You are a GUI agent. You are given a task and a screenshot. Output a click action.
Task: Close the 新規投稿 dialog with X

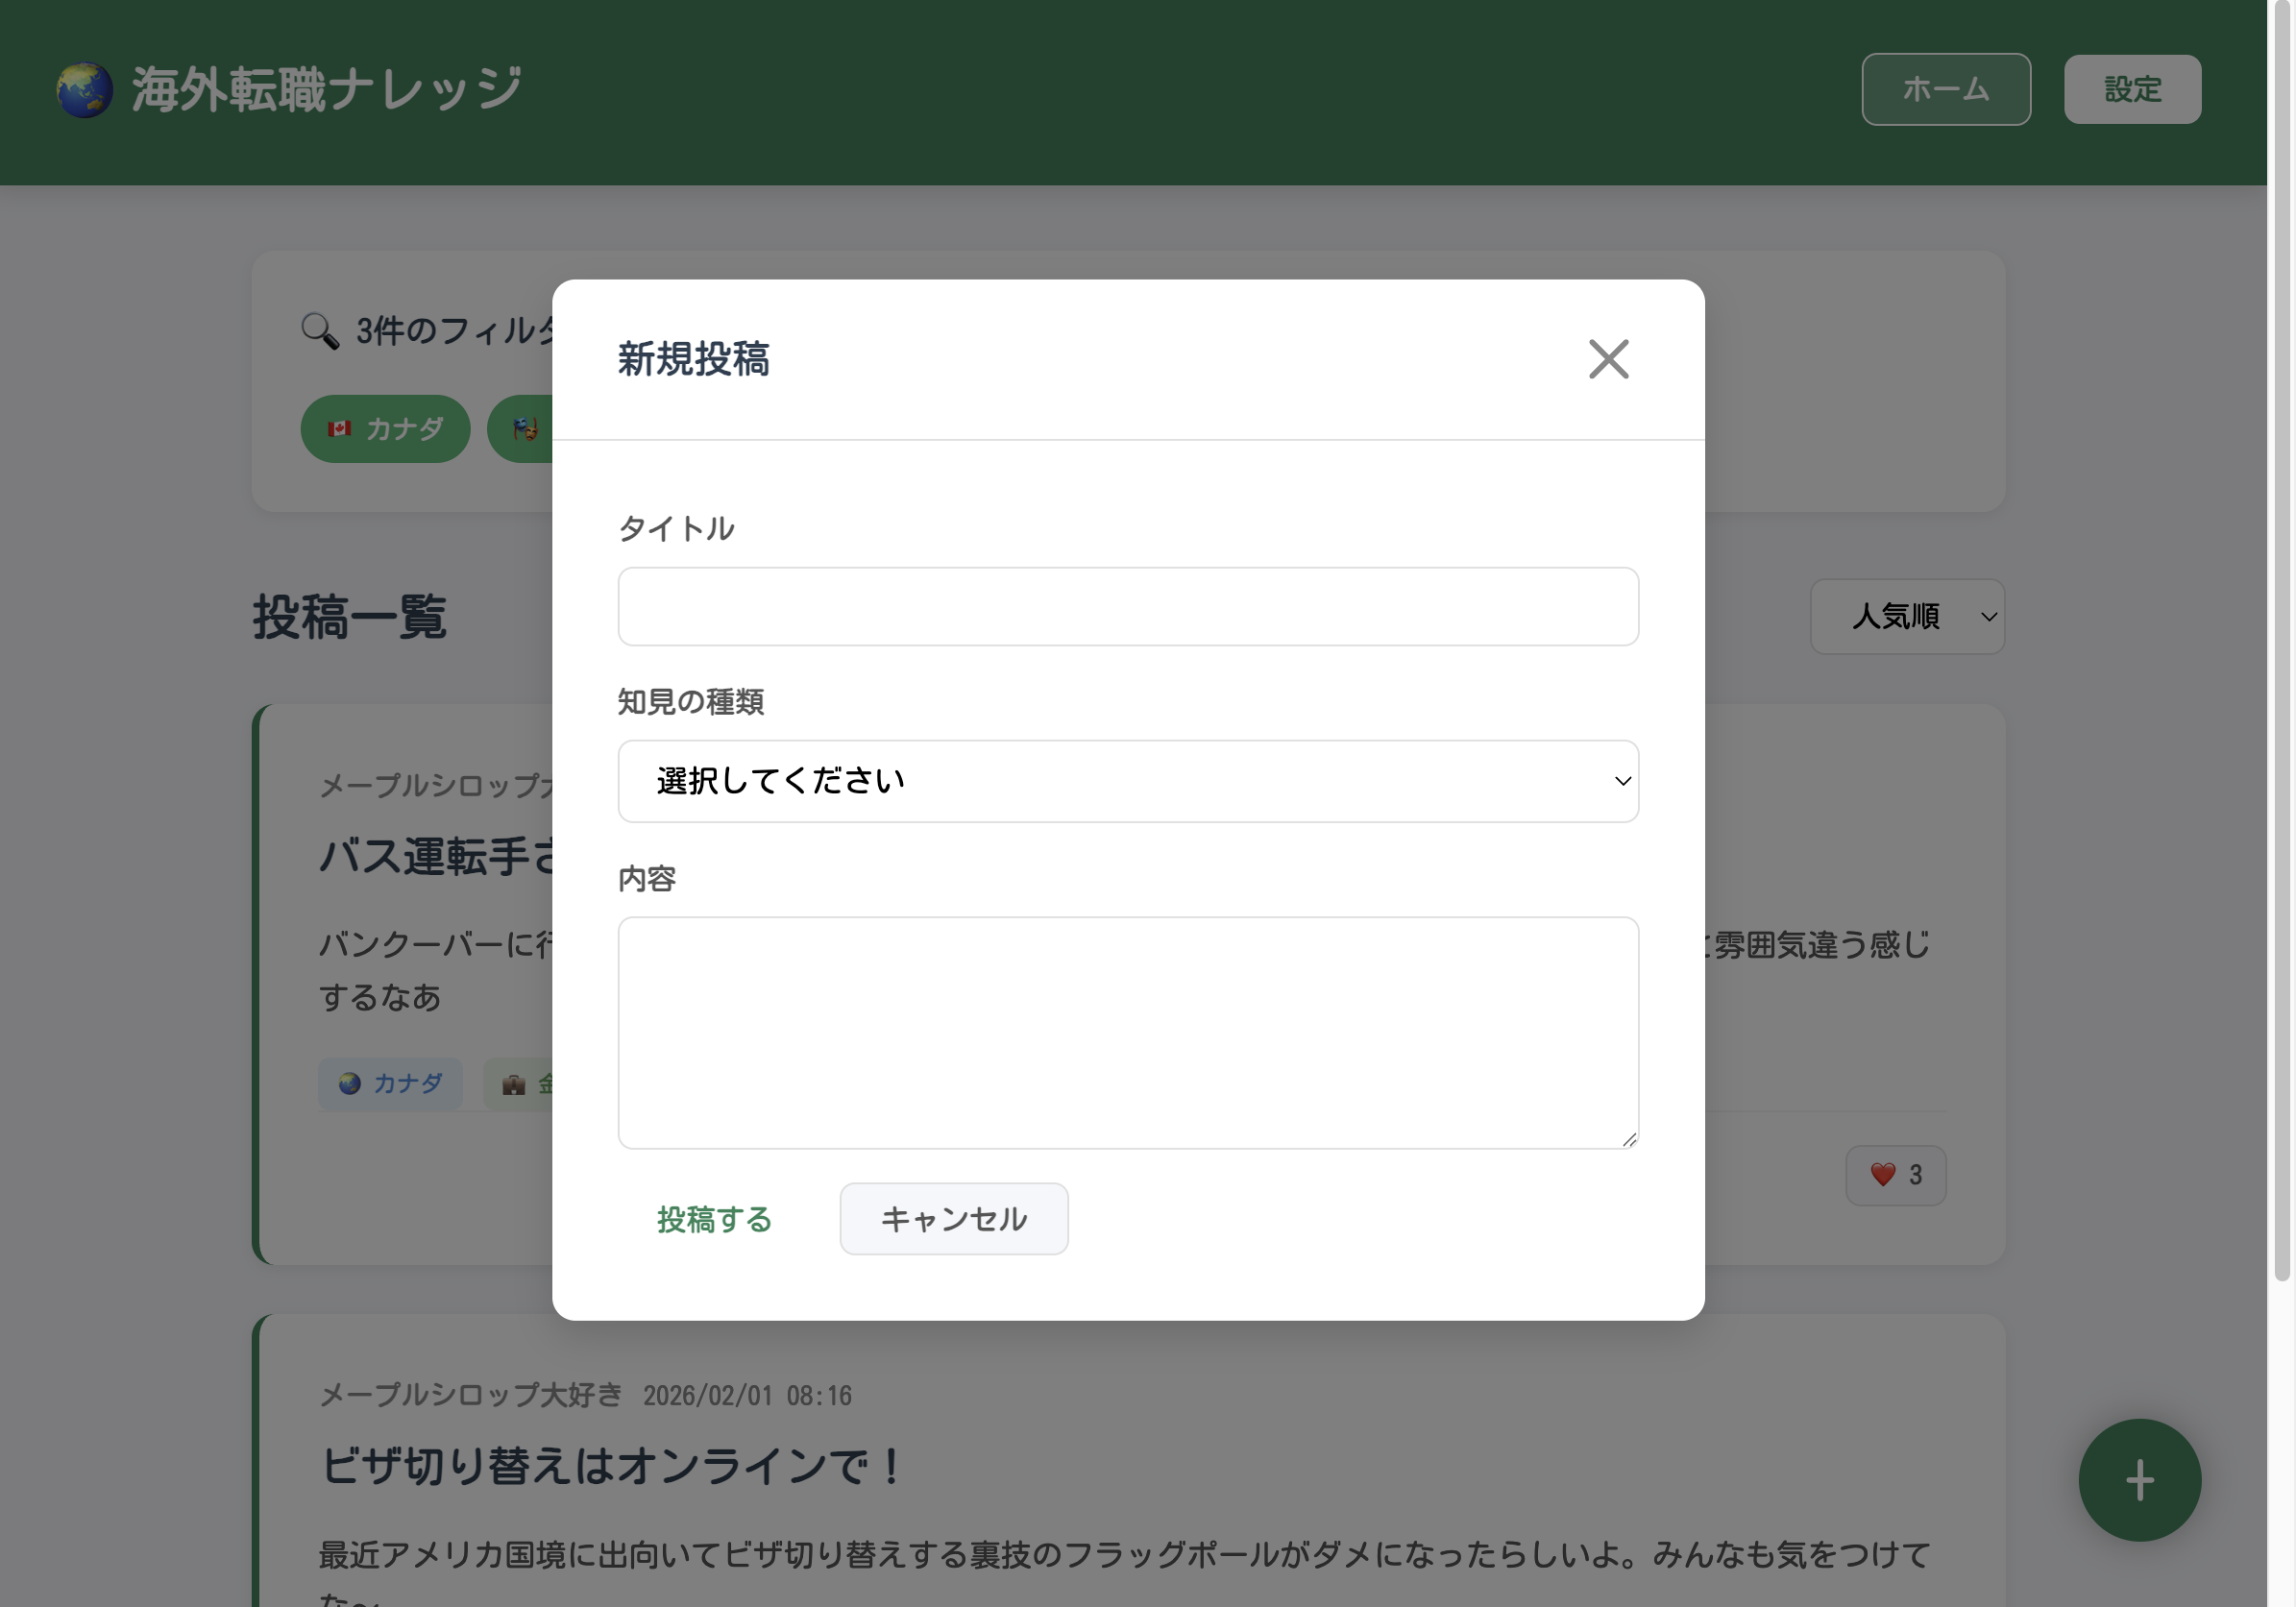click(1608, 359)
